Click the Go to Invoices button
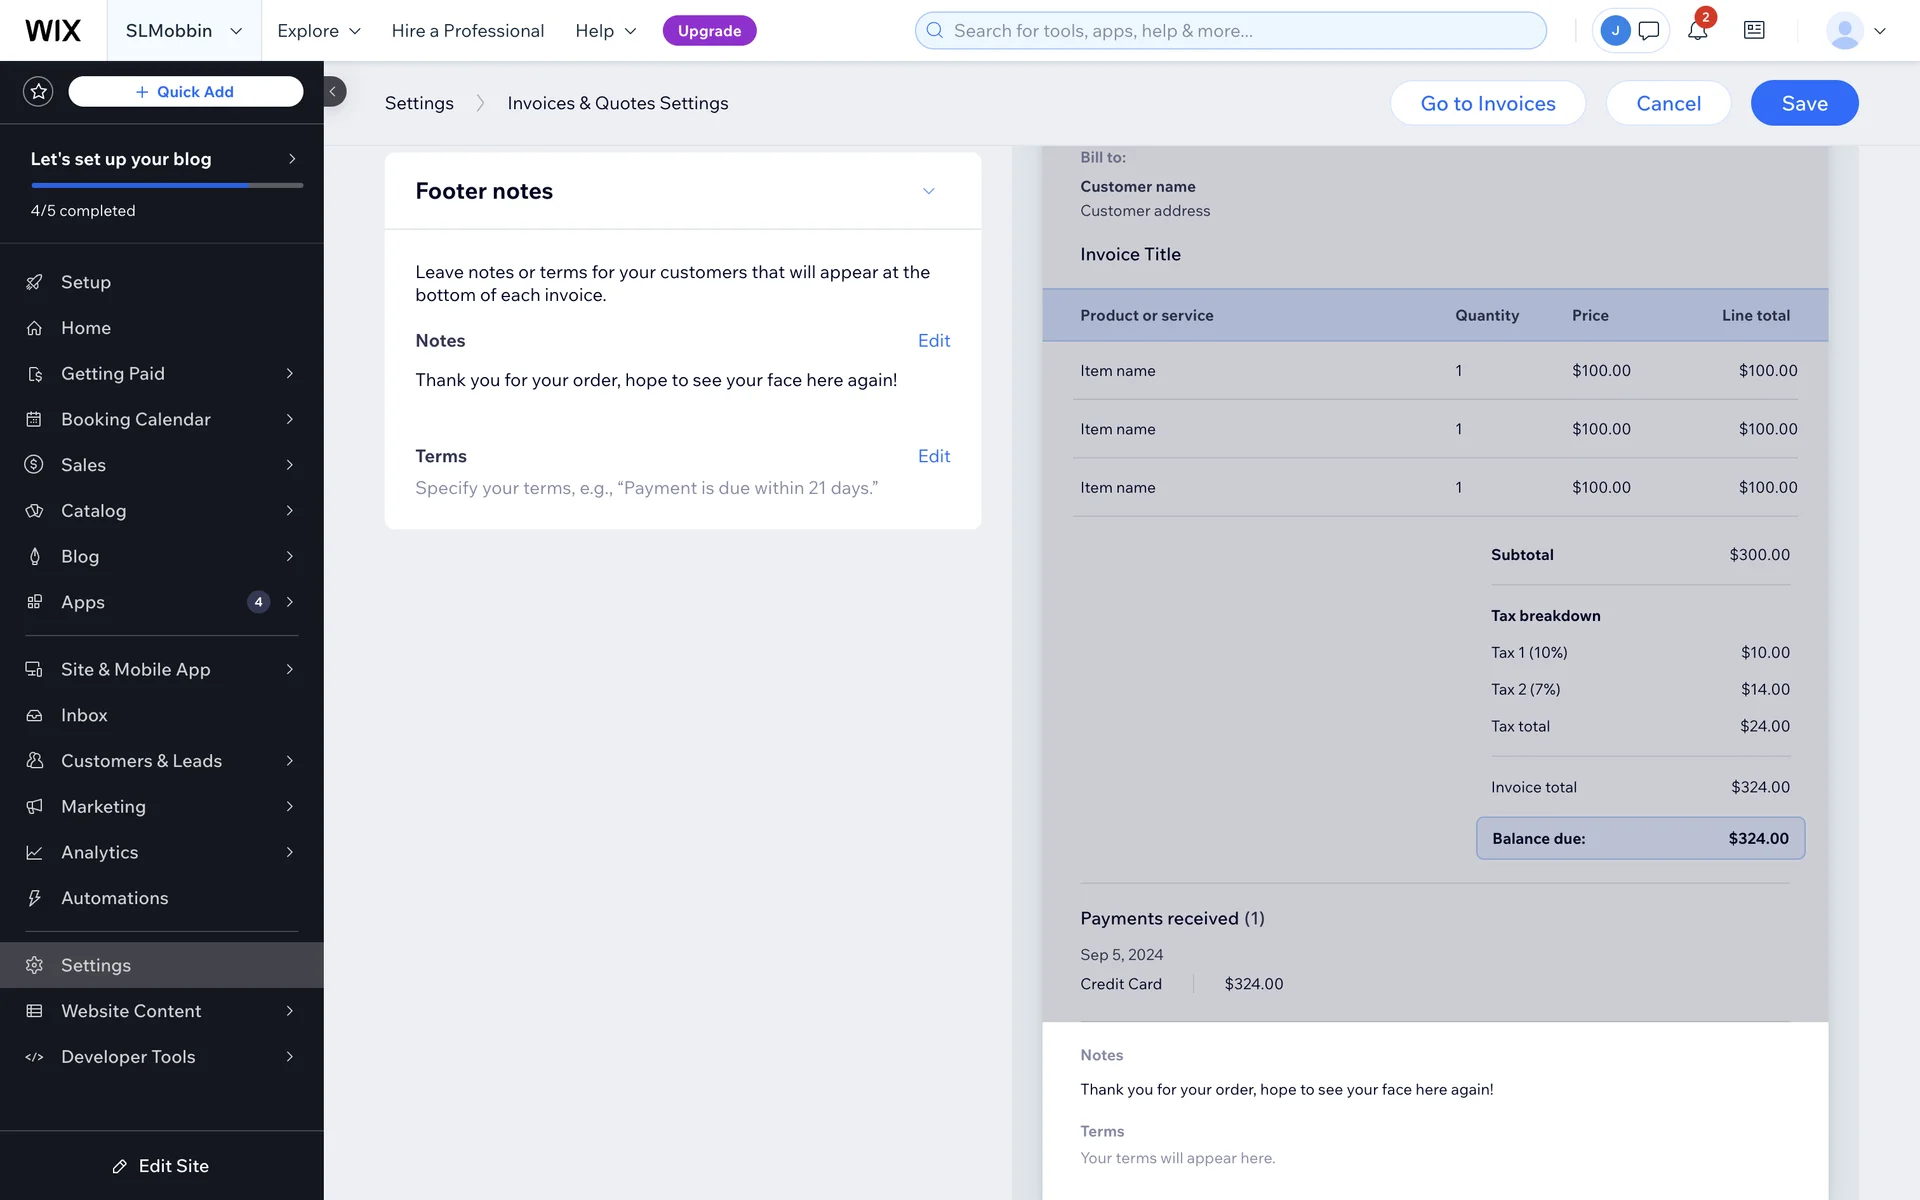 click(1487, 103)
